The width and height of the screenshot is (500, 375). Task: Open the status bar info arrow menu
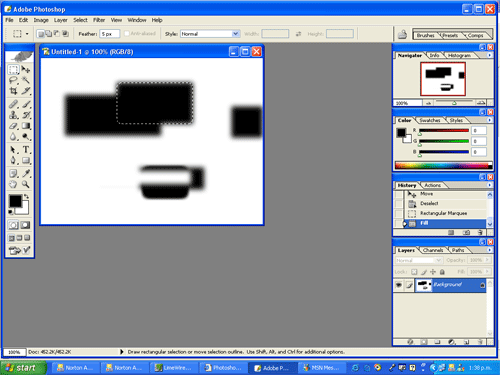click(x=122, y=352)
